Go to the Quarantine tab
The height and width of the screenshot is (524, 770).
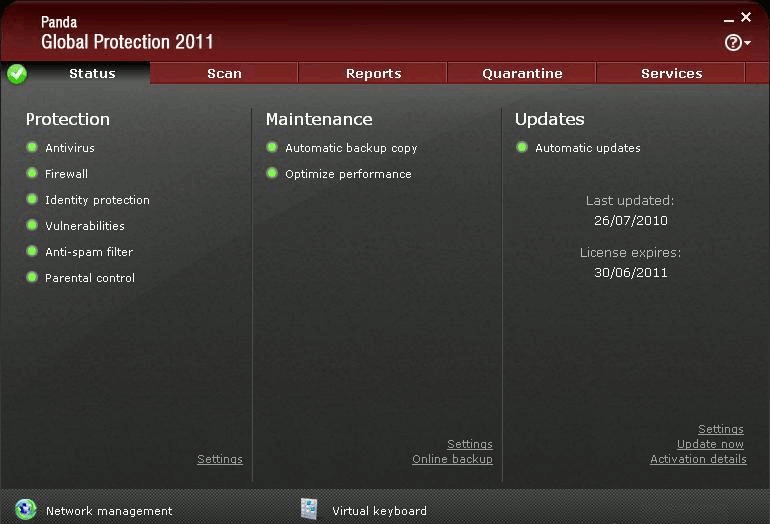522,74
